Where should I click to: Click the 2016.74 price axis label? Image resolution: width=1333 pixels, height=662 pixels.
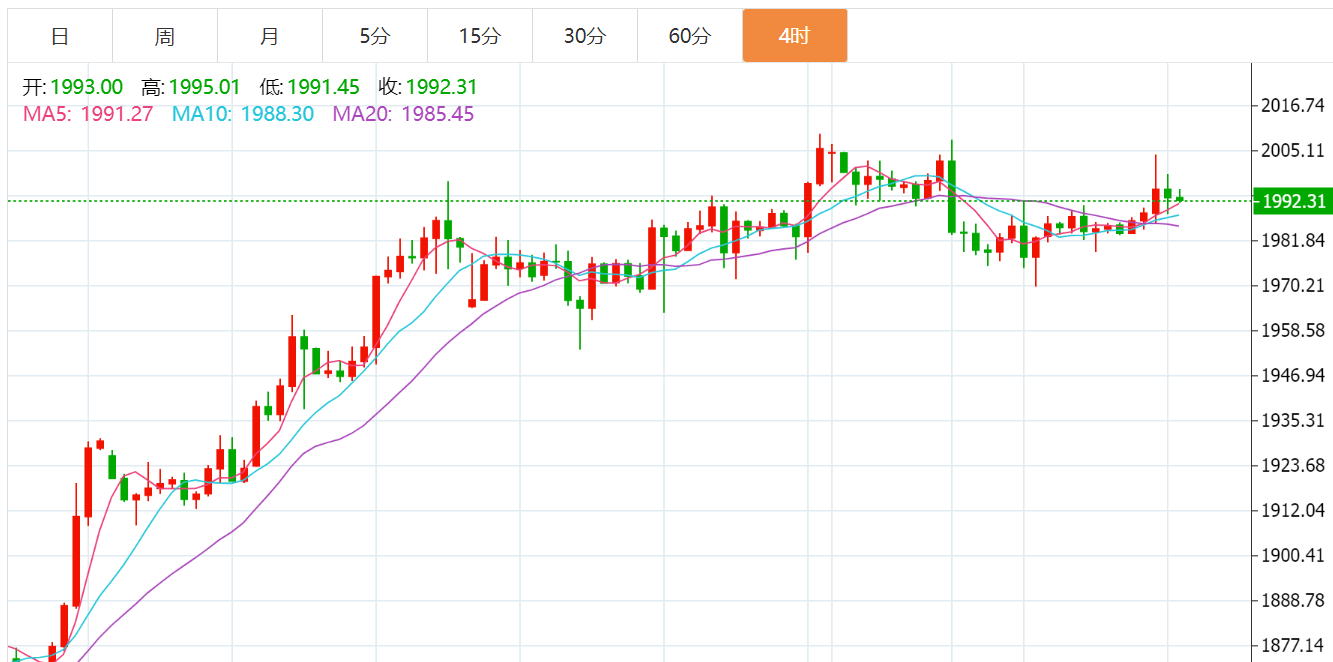tap(1293, 105)
